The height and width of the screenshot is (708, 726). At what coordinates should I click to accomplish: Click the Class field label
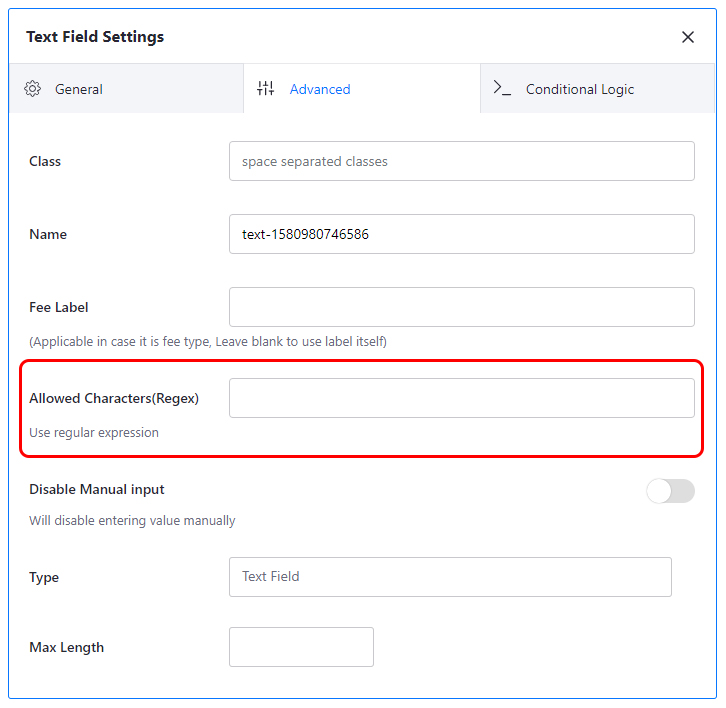[45, 161]
